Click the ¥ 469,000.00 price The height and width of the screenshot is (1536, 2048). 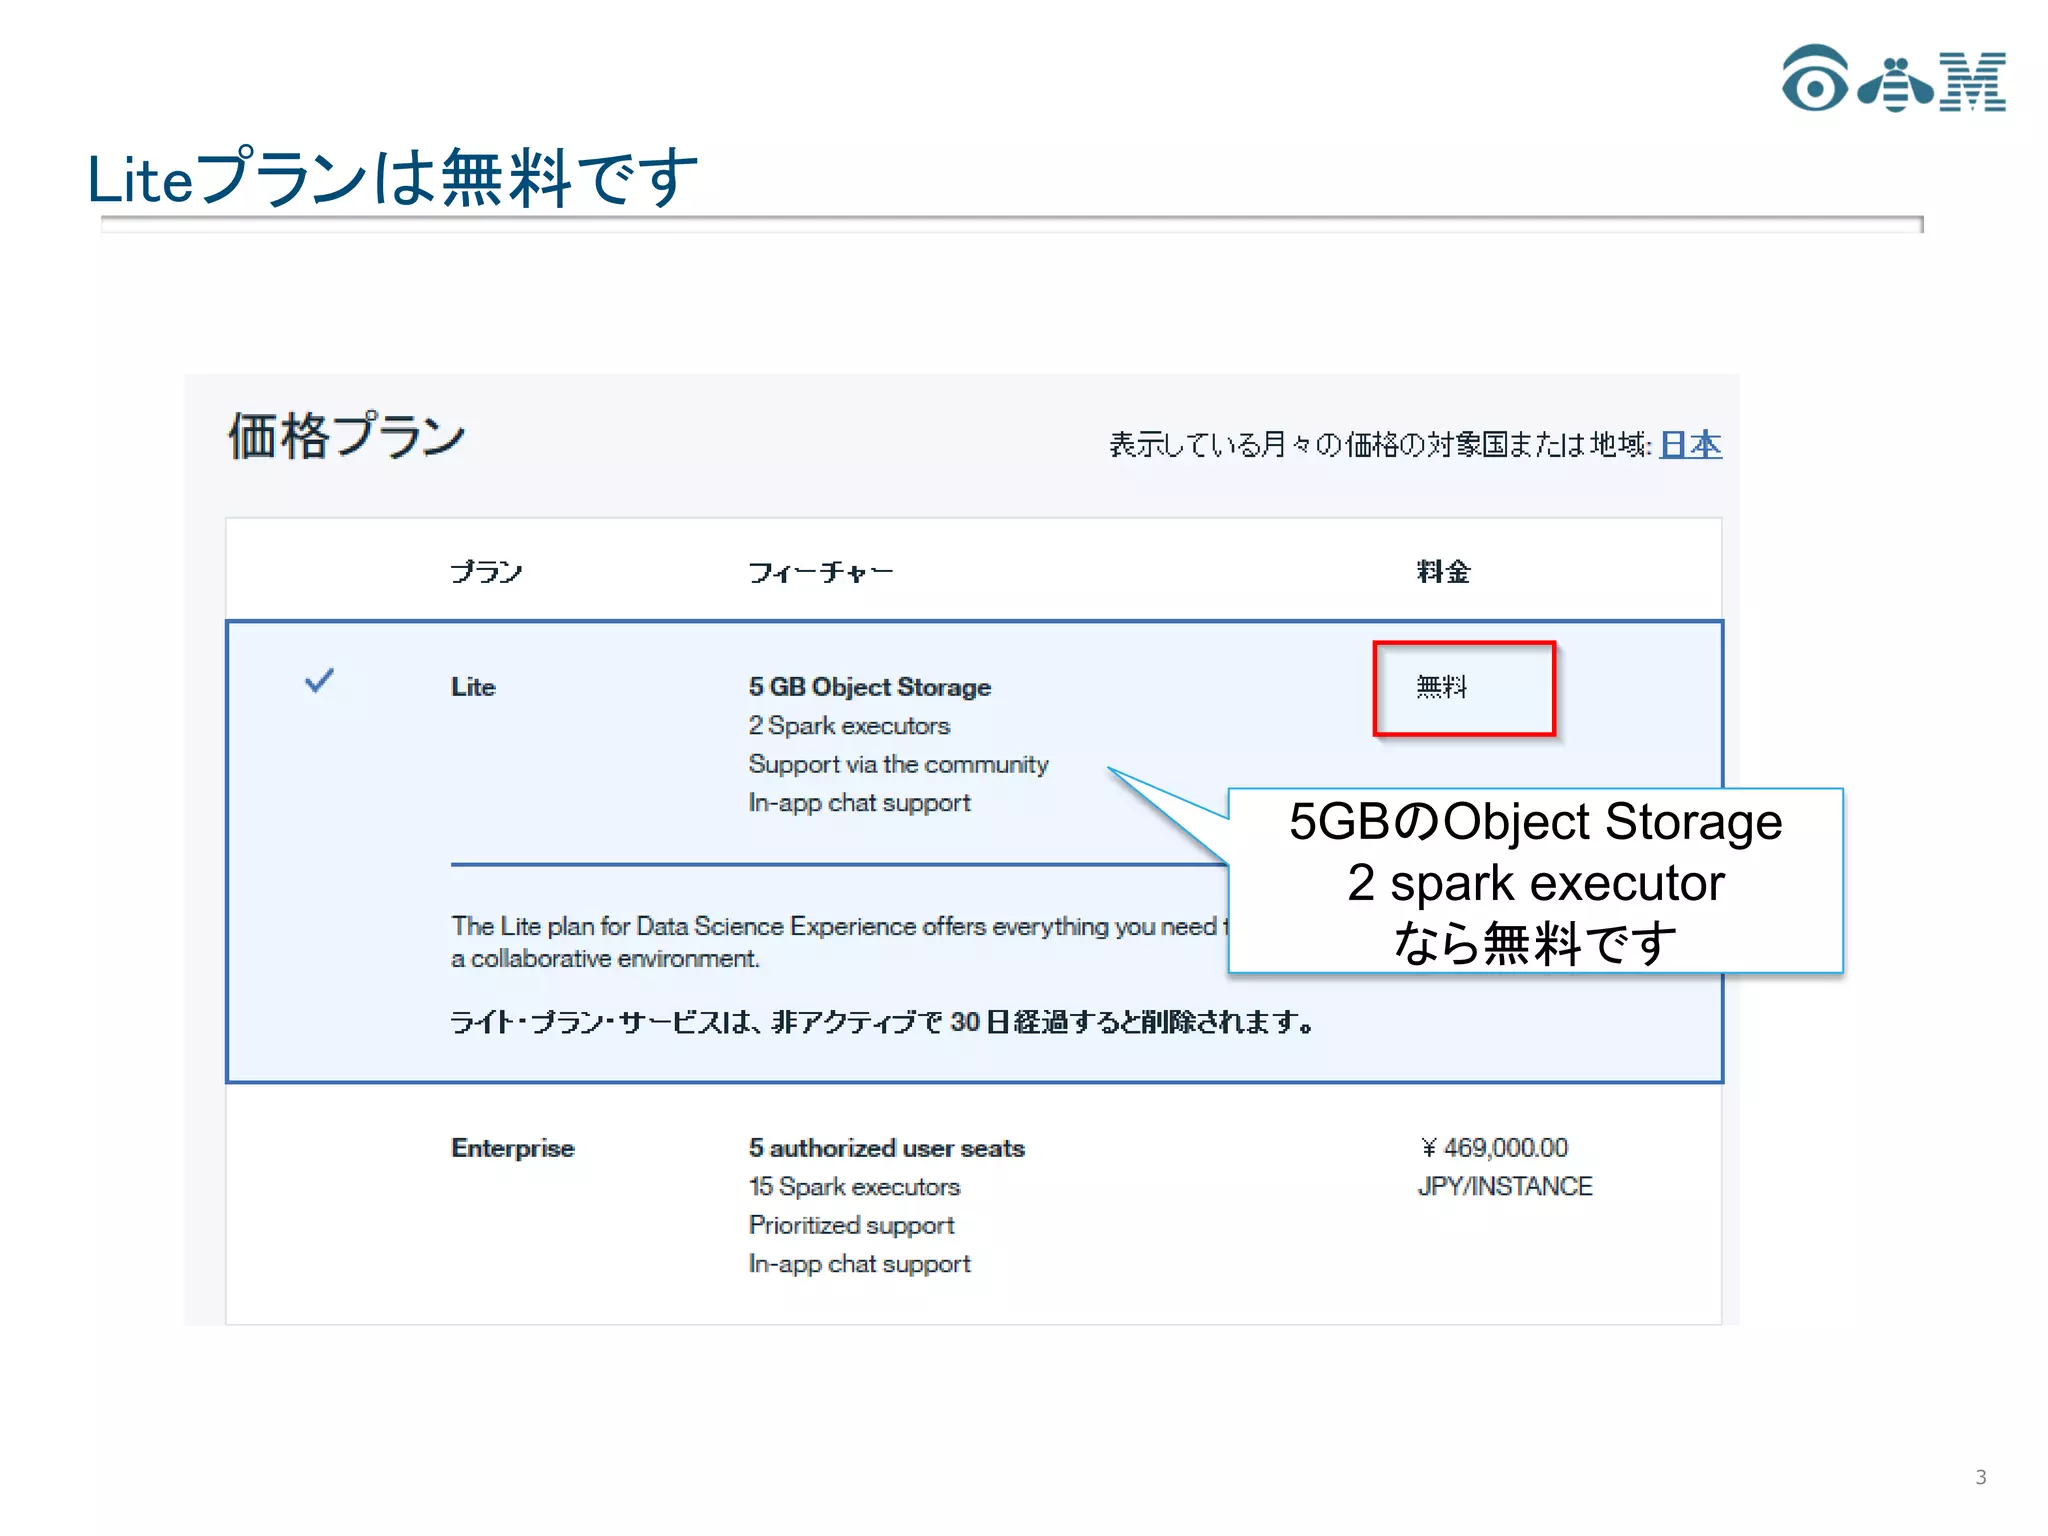pos(1494,1148)
